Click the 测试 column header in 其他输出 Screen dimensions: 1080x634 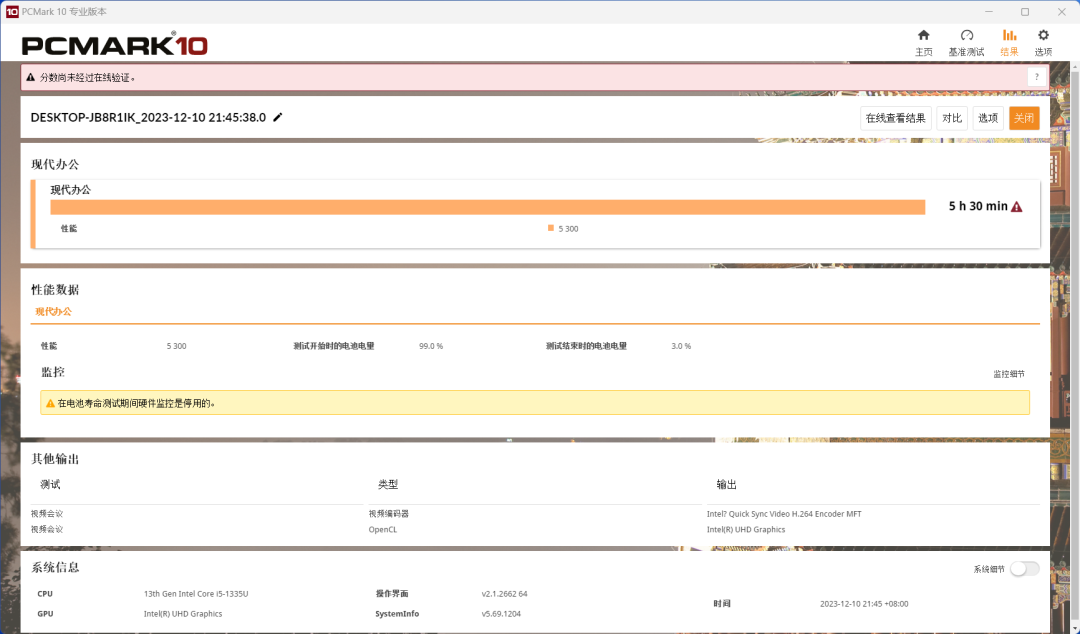click(50, 484)
